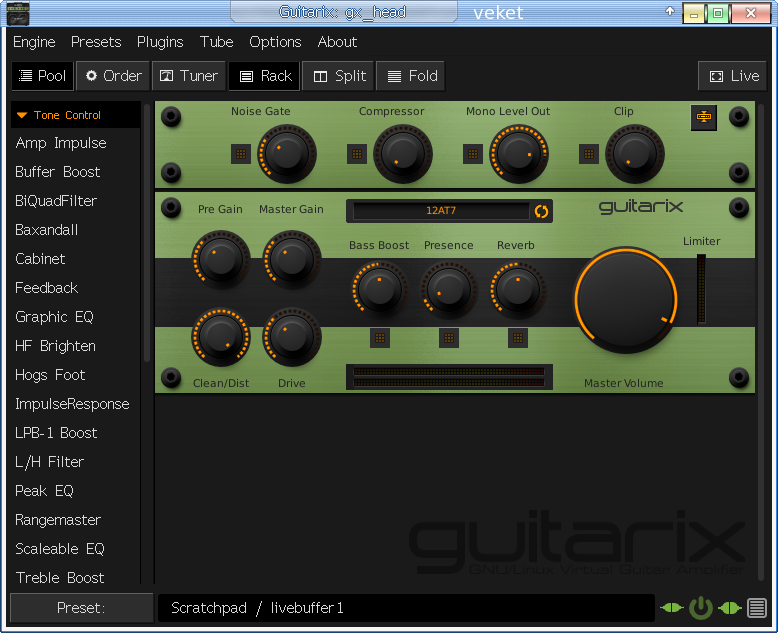Click the Reverb knob
This screenshot has height=633, width=778.
518,290
